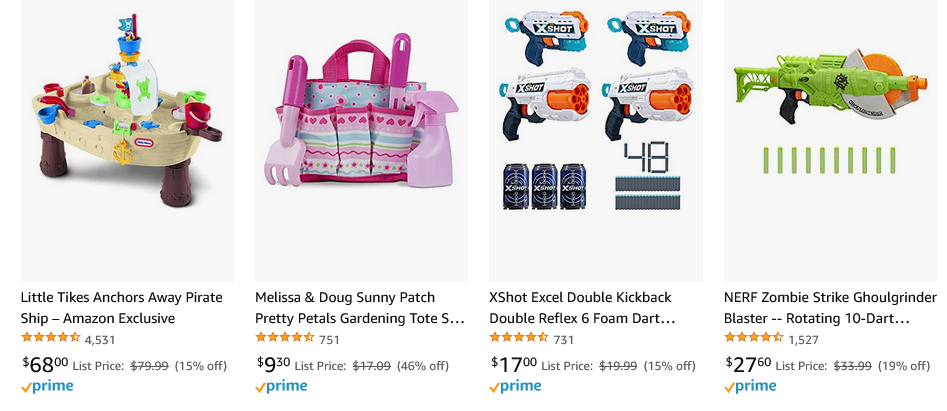The width and height of the screenshot is (947, 411).
Task: Click the Prime logo under the $27.60 price
Action: tap(750, 386)
